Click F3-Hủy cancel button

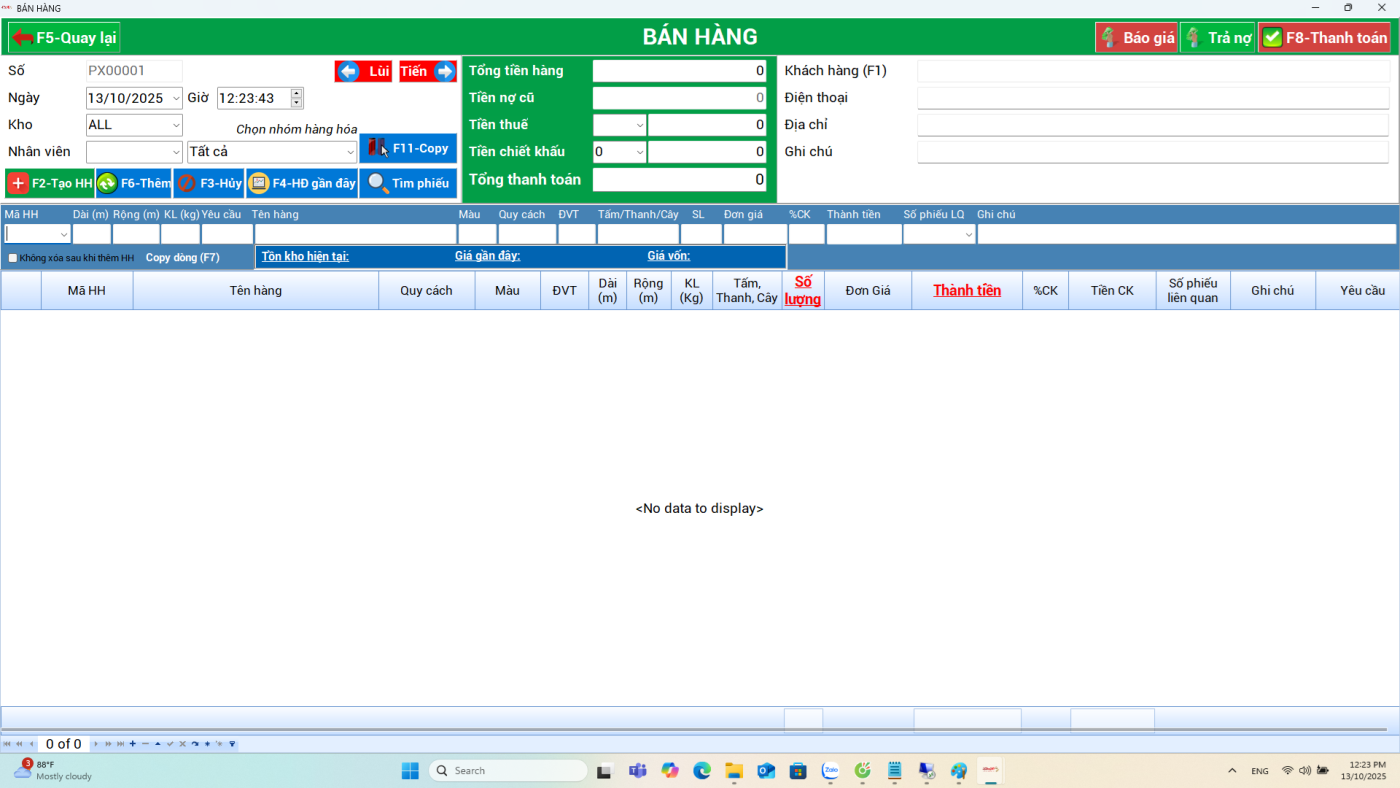tap(209, 183)
